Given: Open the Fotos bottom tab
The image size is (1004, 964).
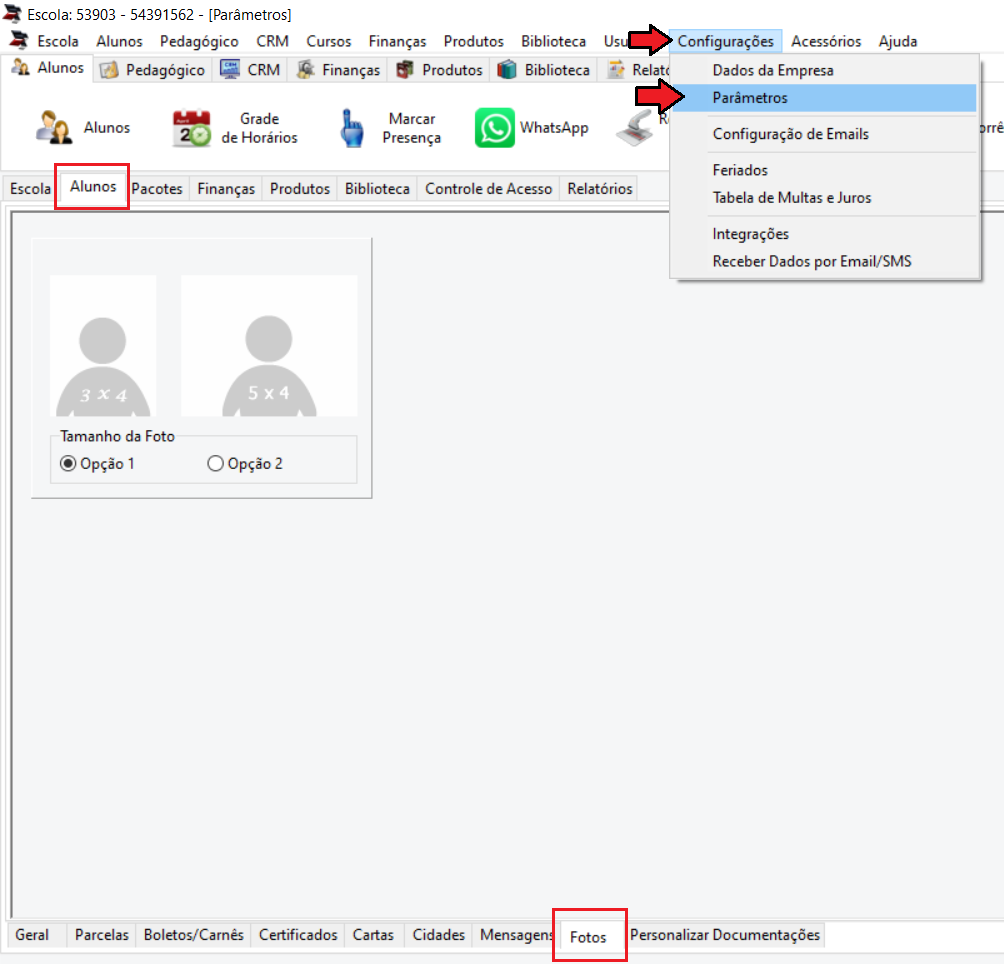Looking at the screenshot, I should pos(588,937).
